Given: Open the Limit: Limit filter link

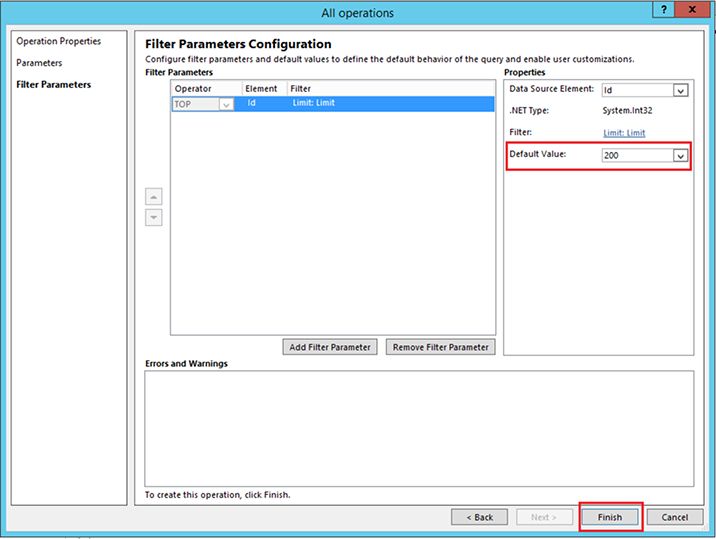Looking at the screenshot, I should [624, 133].
